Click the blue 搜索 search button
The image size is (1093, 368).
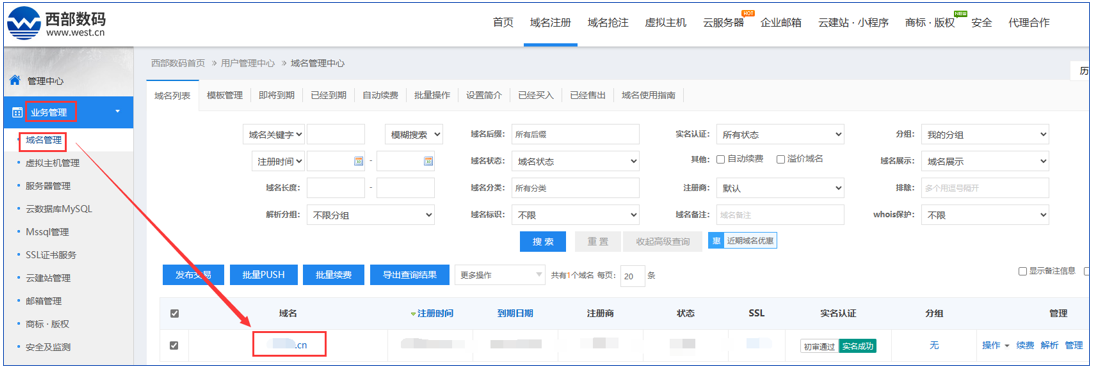click(x=543, y=242)
